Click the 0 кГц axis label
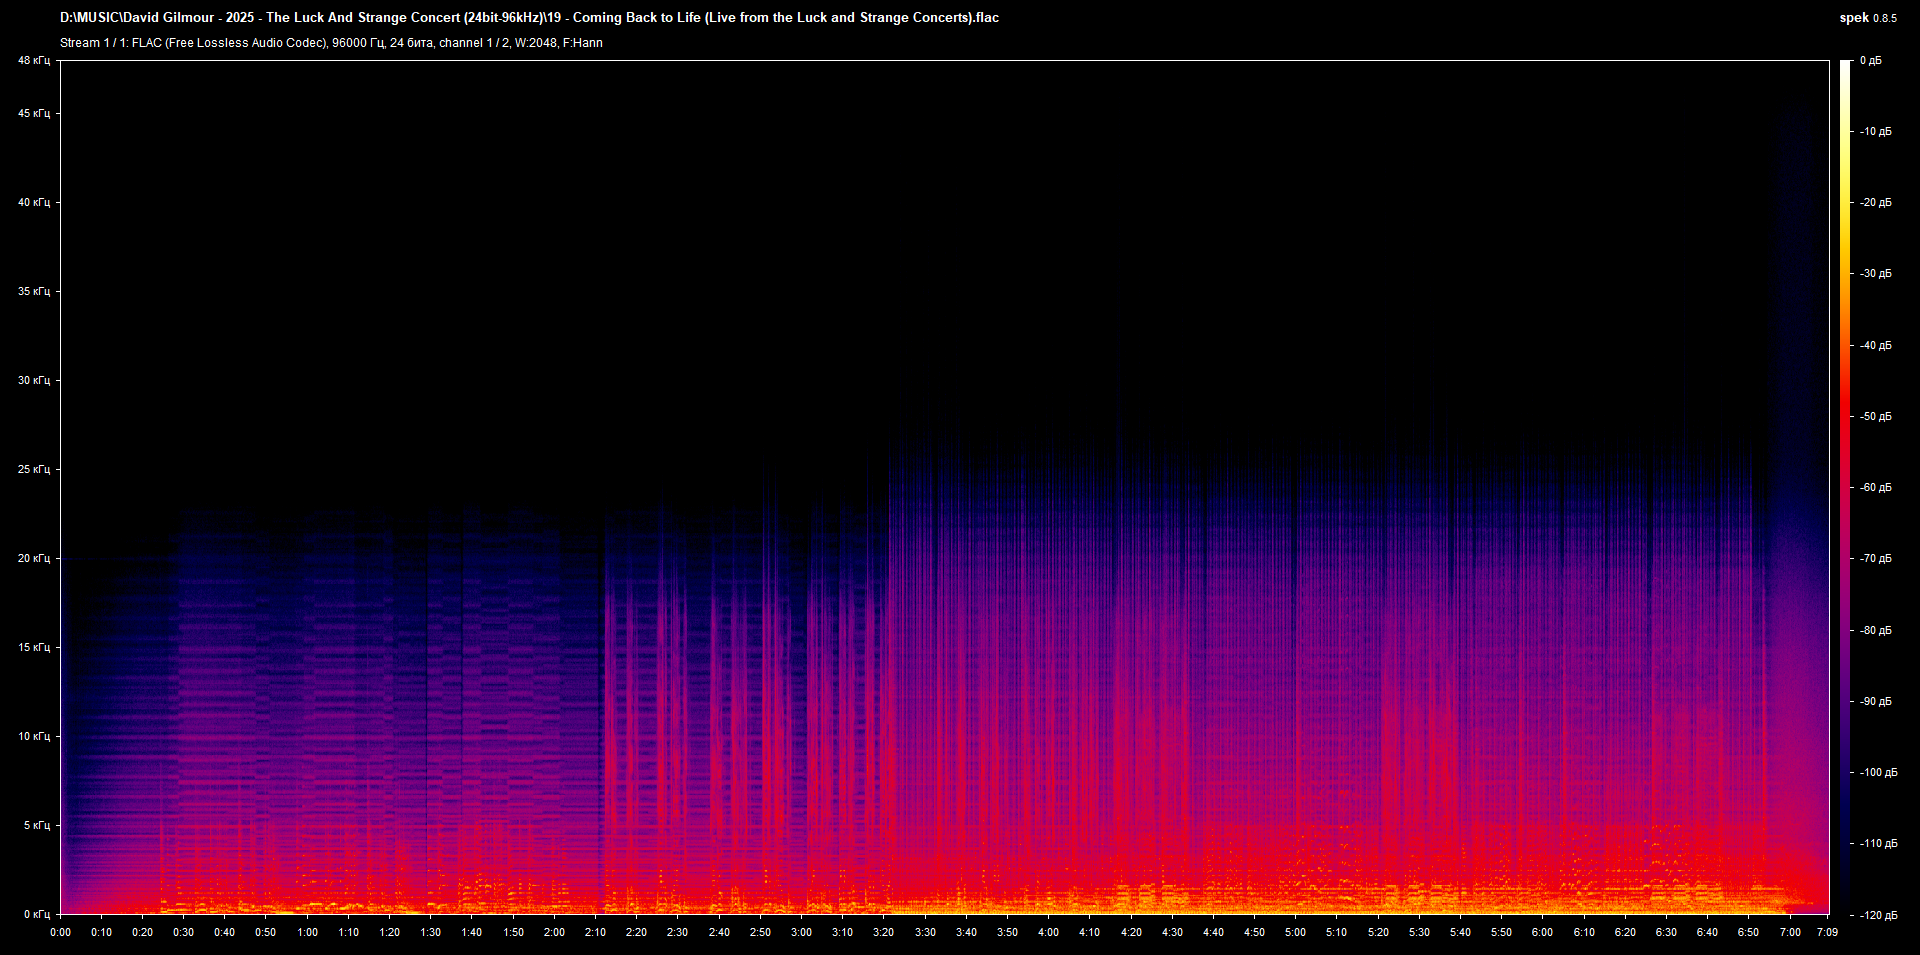The width and height of the screenshot is (1920, 955). [36, 914]
